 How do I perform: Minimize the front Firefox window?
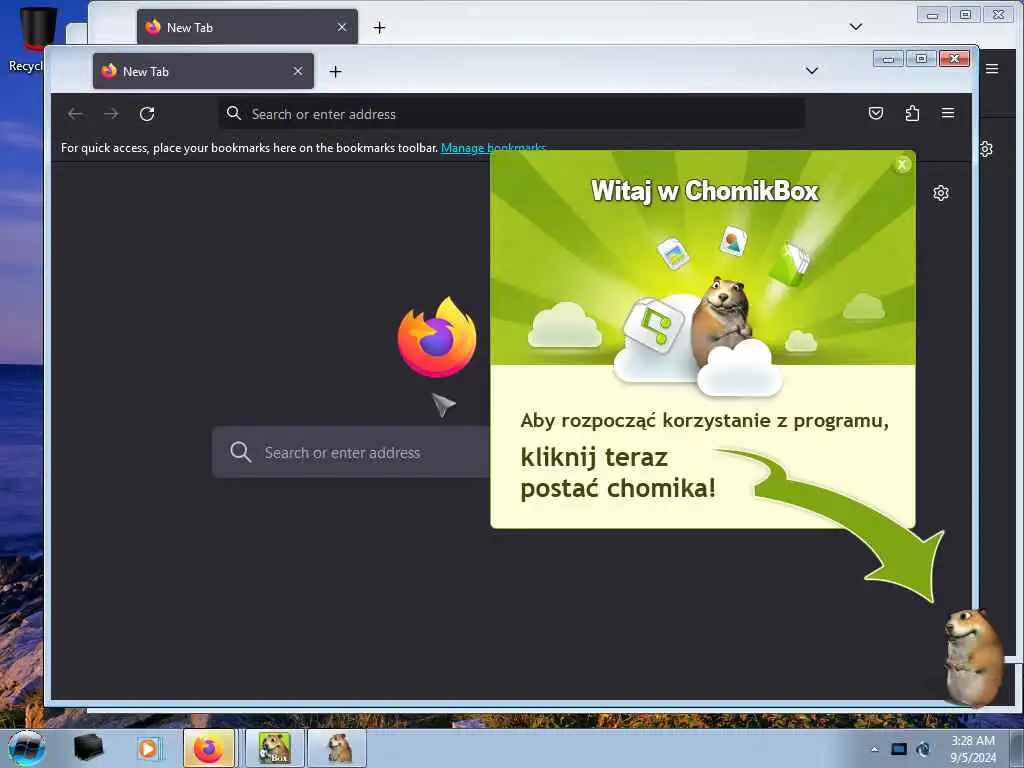(888, 59)
